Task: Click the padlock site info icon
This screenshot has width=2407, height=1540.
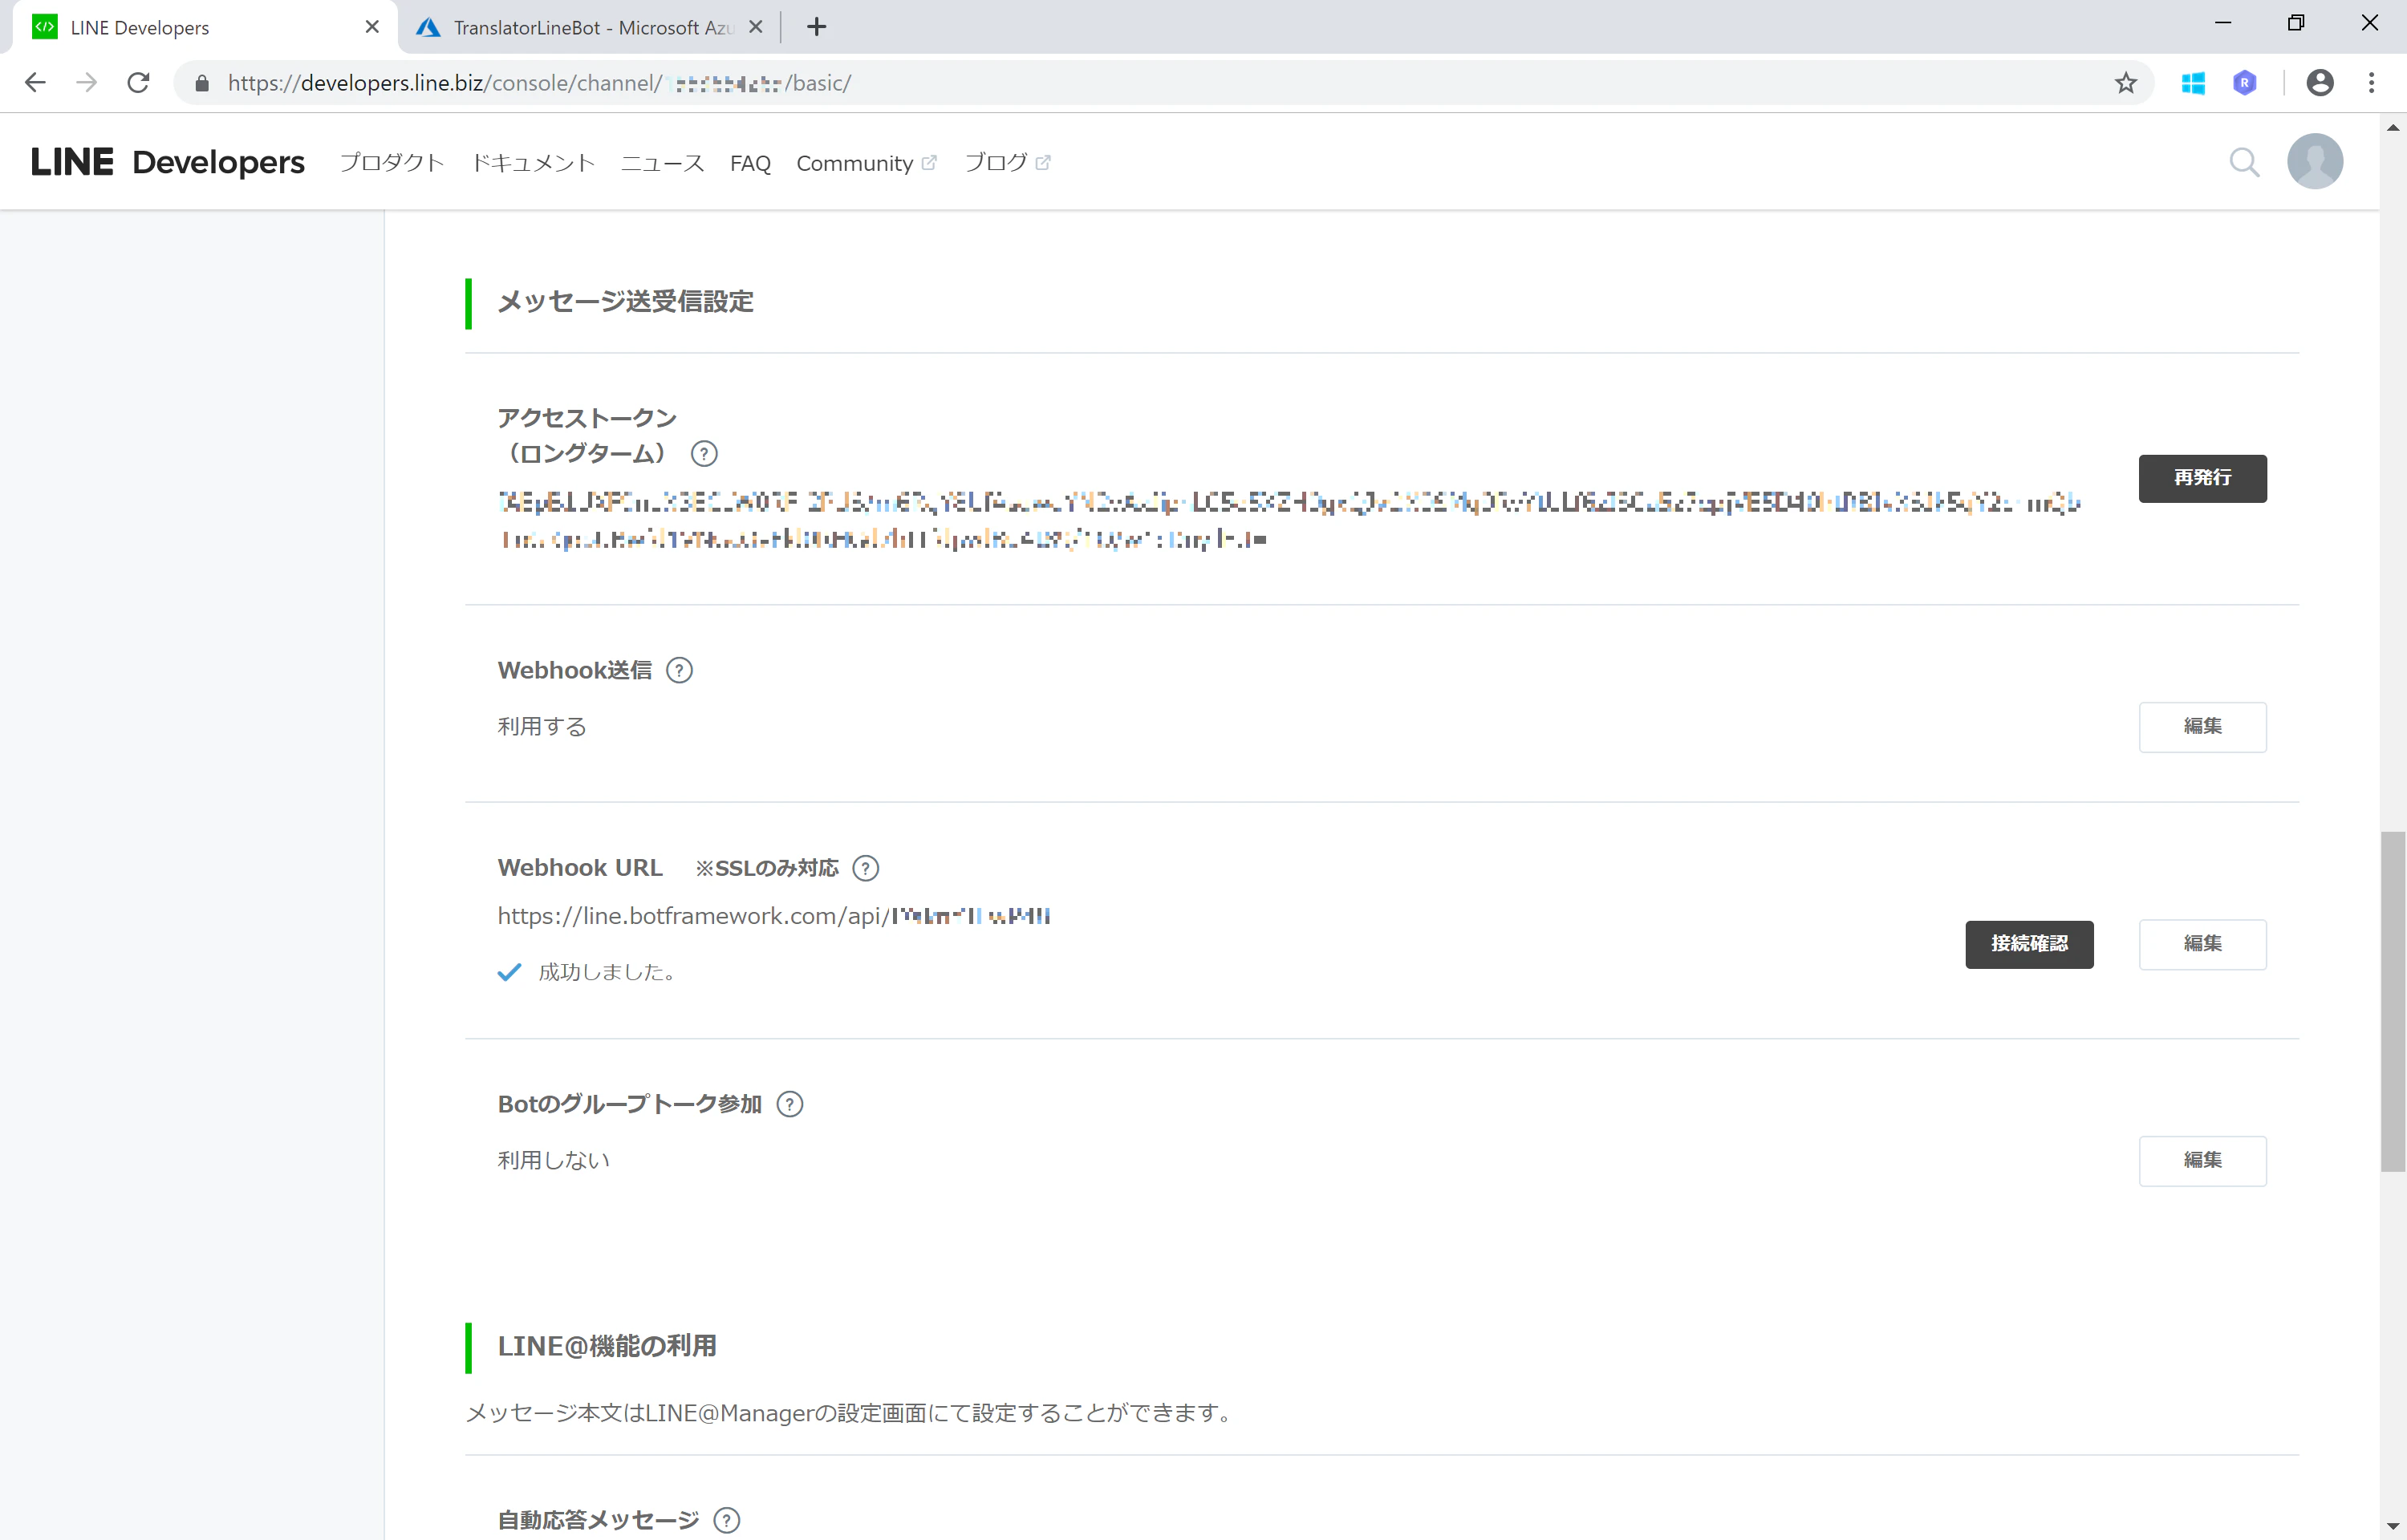Action: tap(202, 83)
